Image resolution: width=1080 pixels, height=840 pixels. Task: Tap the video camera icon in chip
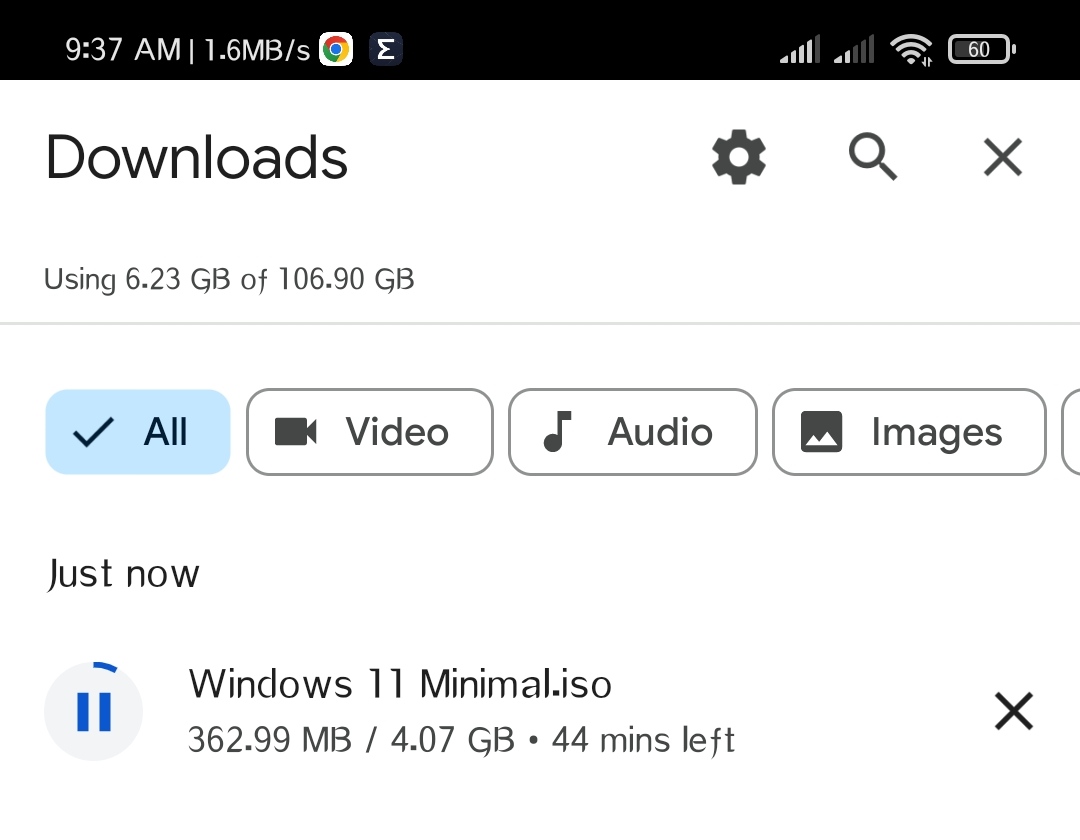point(295,432)
